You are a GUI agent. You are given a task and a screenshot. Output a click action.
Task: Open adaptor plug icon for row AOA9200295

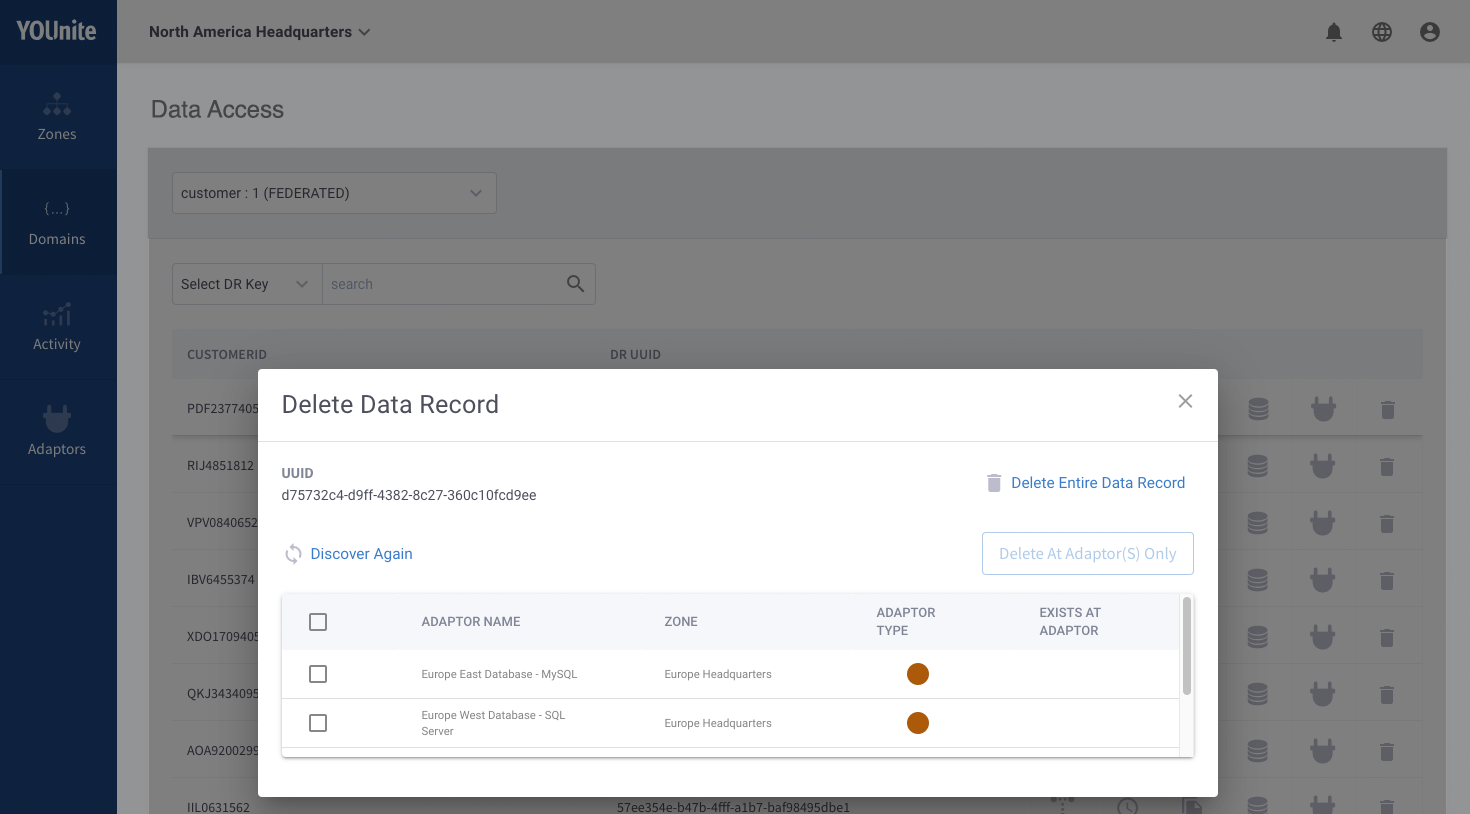[1323, 751]
